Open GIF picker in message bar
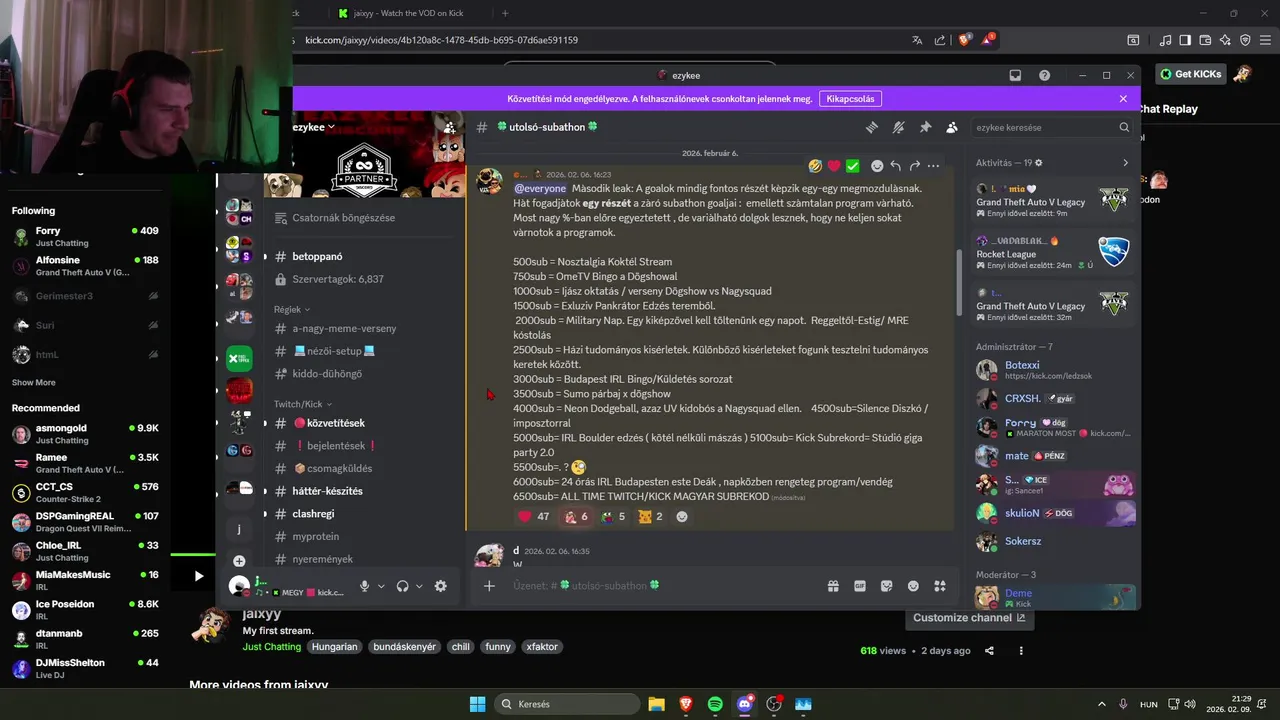This screenshot has width=1280, height=720. click(860, 586)
